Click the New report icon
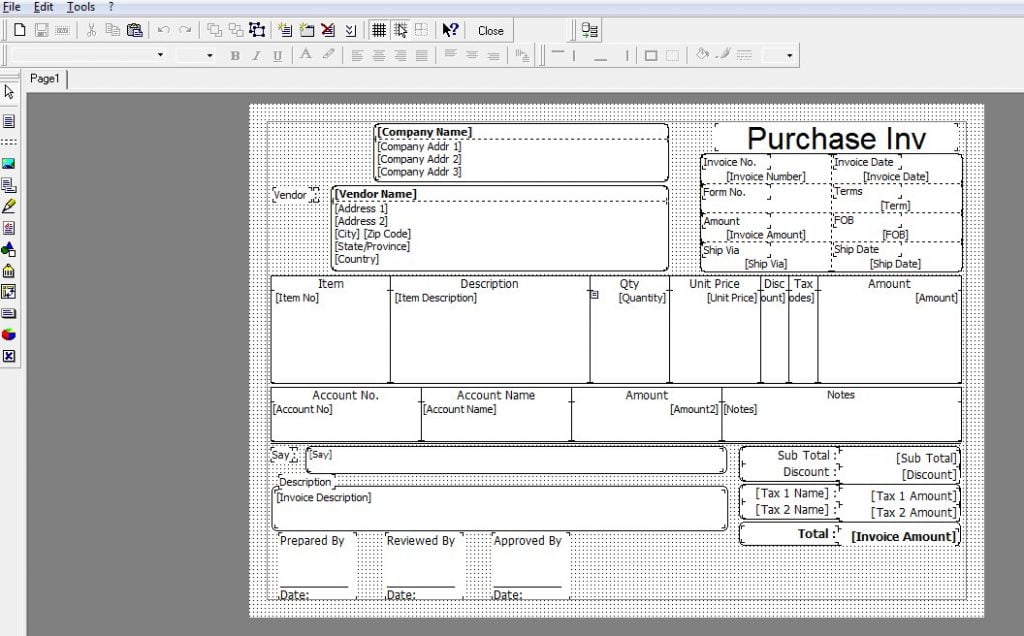1024x636 pixels. click(x=20, y=30)
